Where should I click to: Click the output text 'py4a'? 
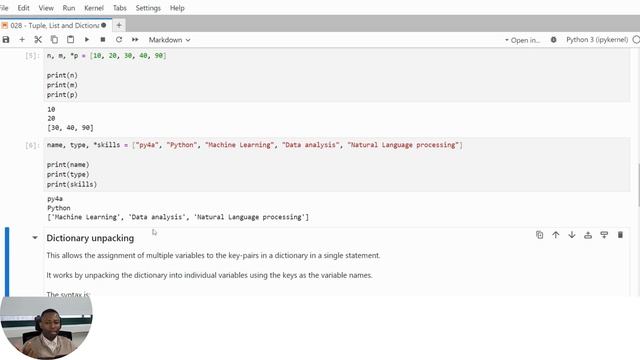(x=55, y=199)
